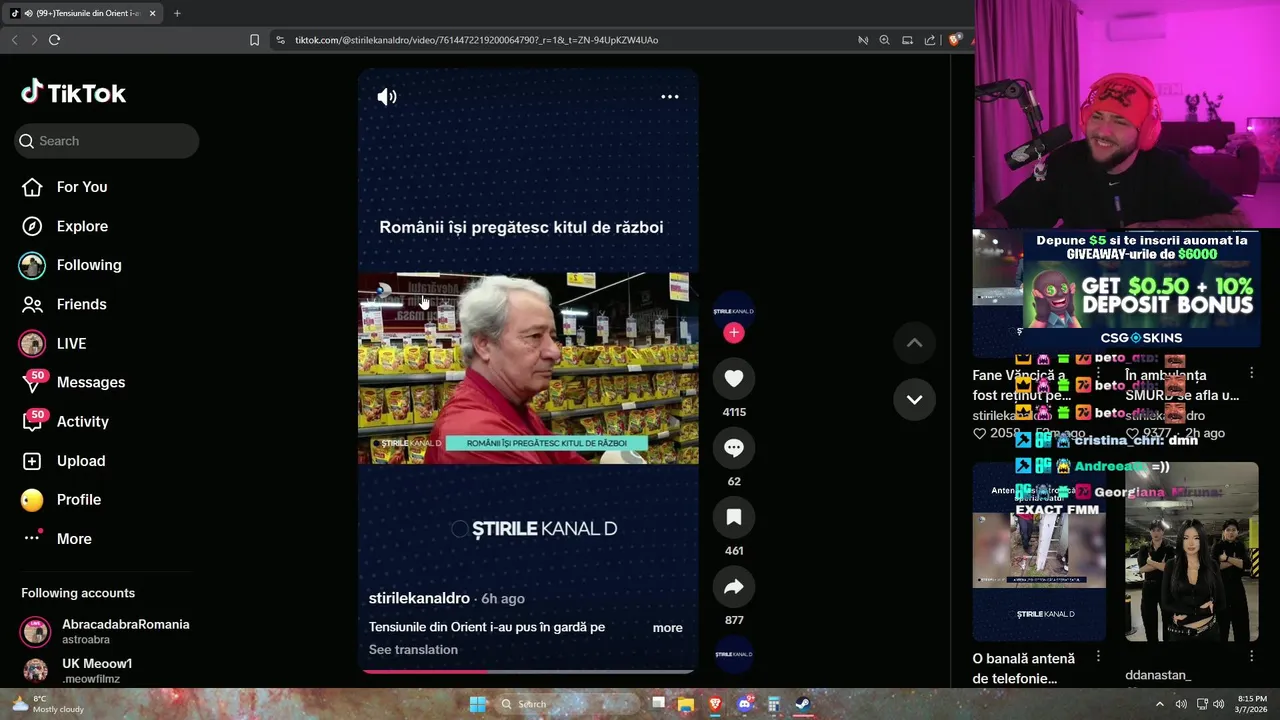
Task: Focus the TikTok Search field
Action: click(x=107, y=141)
